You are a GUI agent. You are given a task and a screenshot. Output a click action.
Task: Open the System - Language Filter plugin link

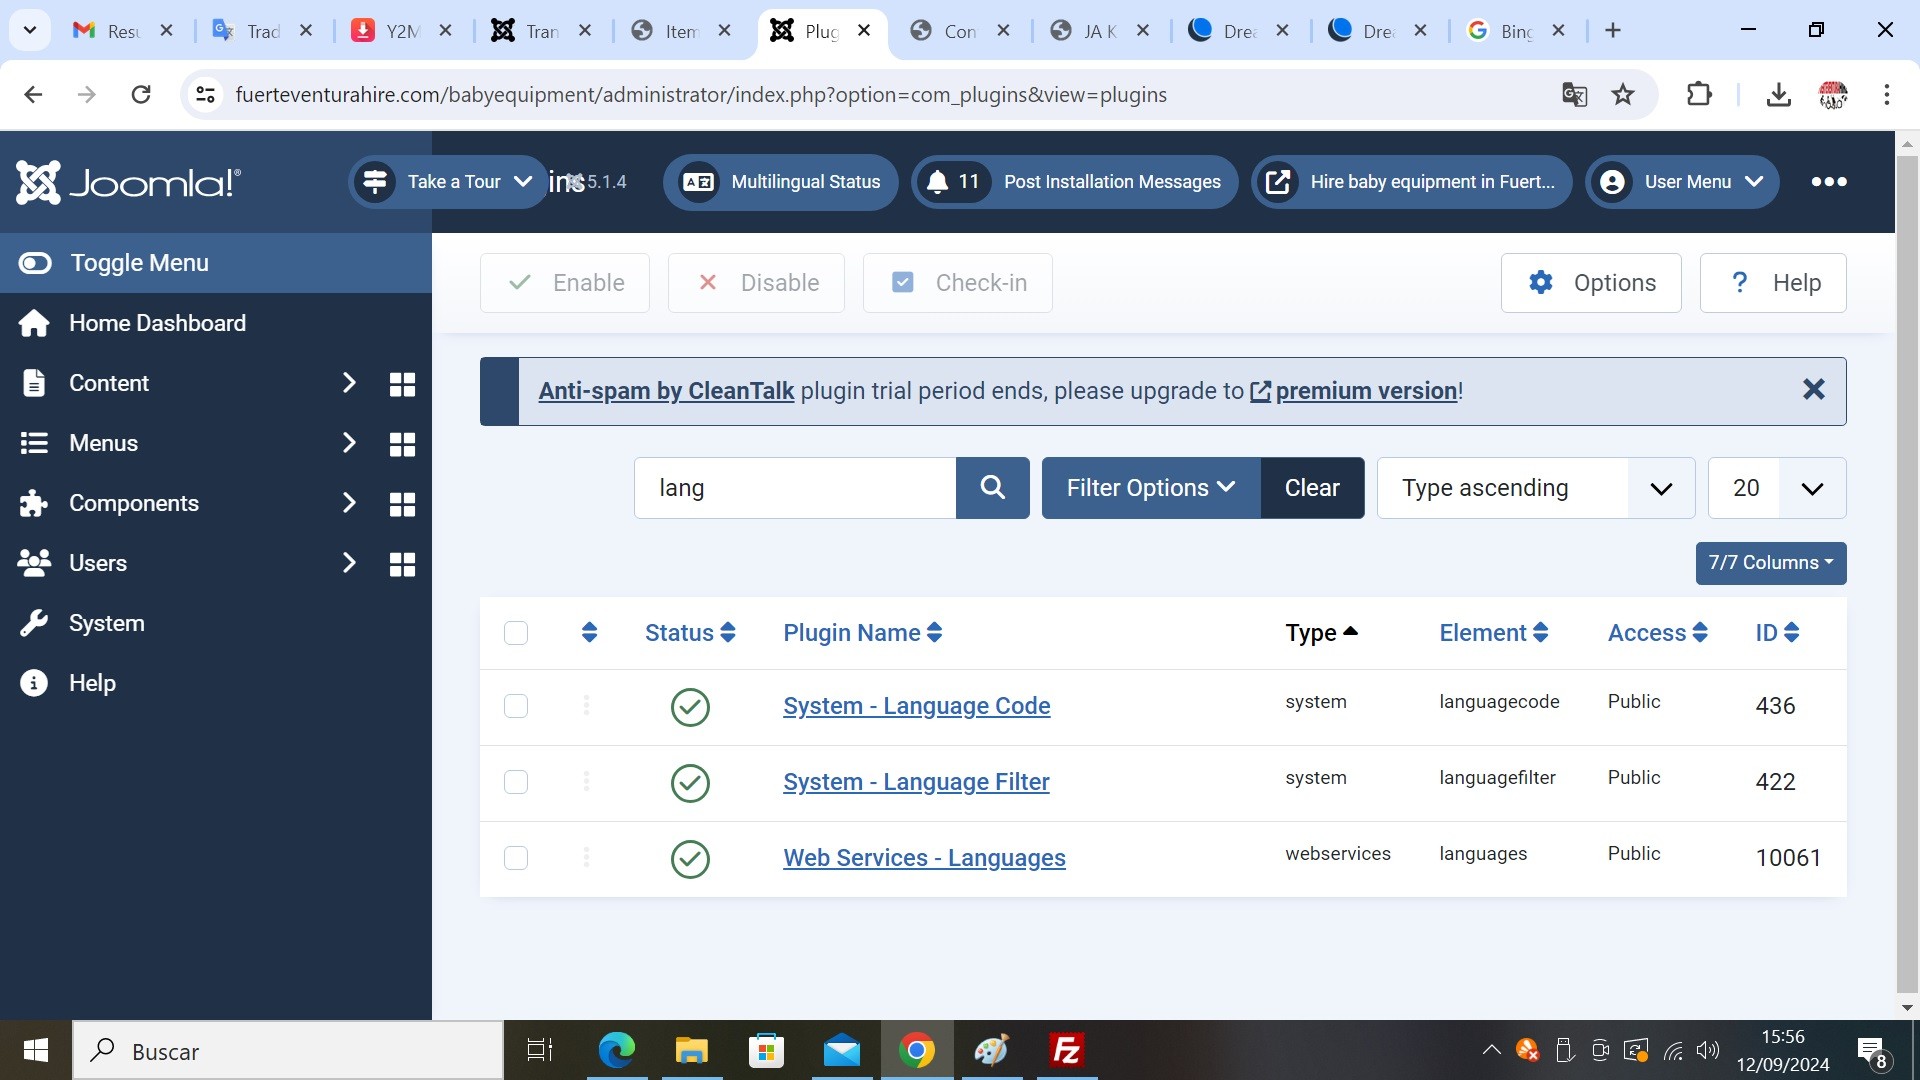(916, 782)
